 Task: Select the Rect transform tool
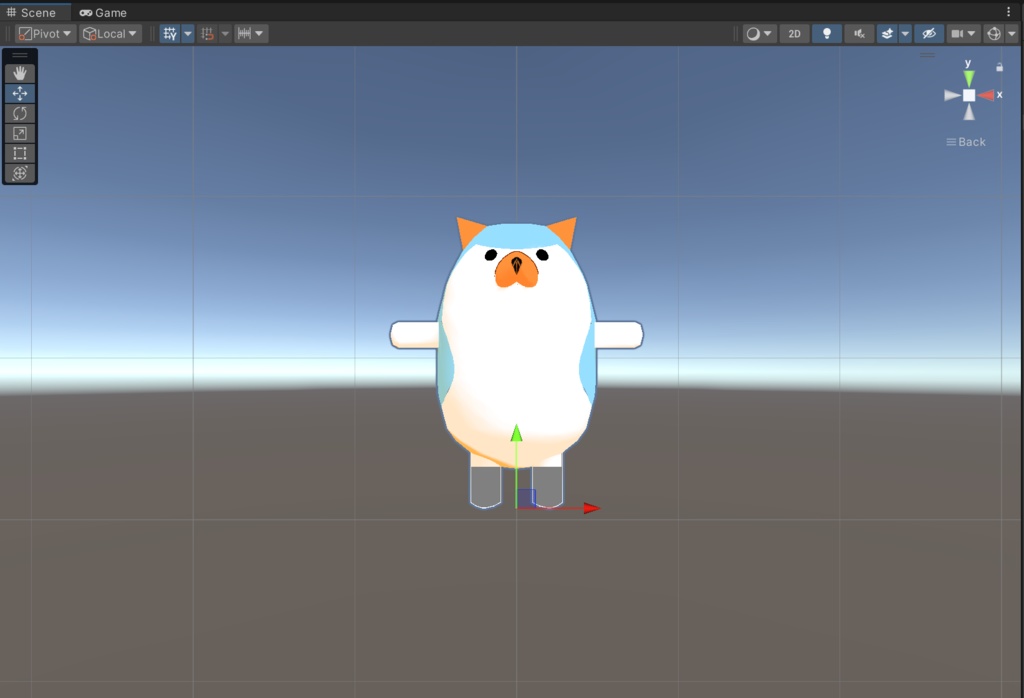point(20,153)
